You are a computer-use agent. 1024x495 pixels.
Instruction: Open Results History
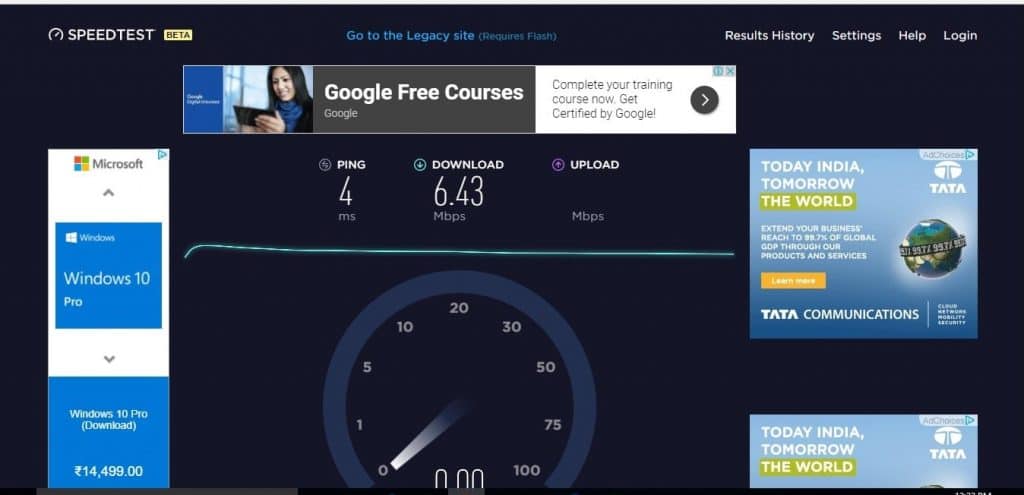[x=769, y=35]
